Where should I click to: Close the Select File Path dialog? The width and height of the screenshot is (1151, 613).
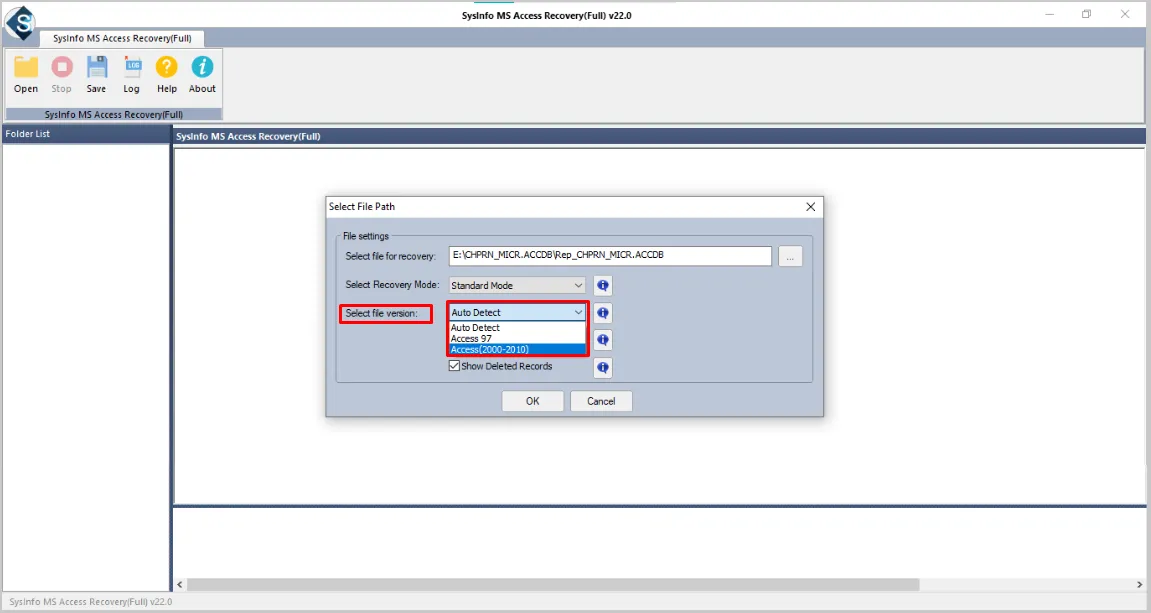[x=810, y=207]
